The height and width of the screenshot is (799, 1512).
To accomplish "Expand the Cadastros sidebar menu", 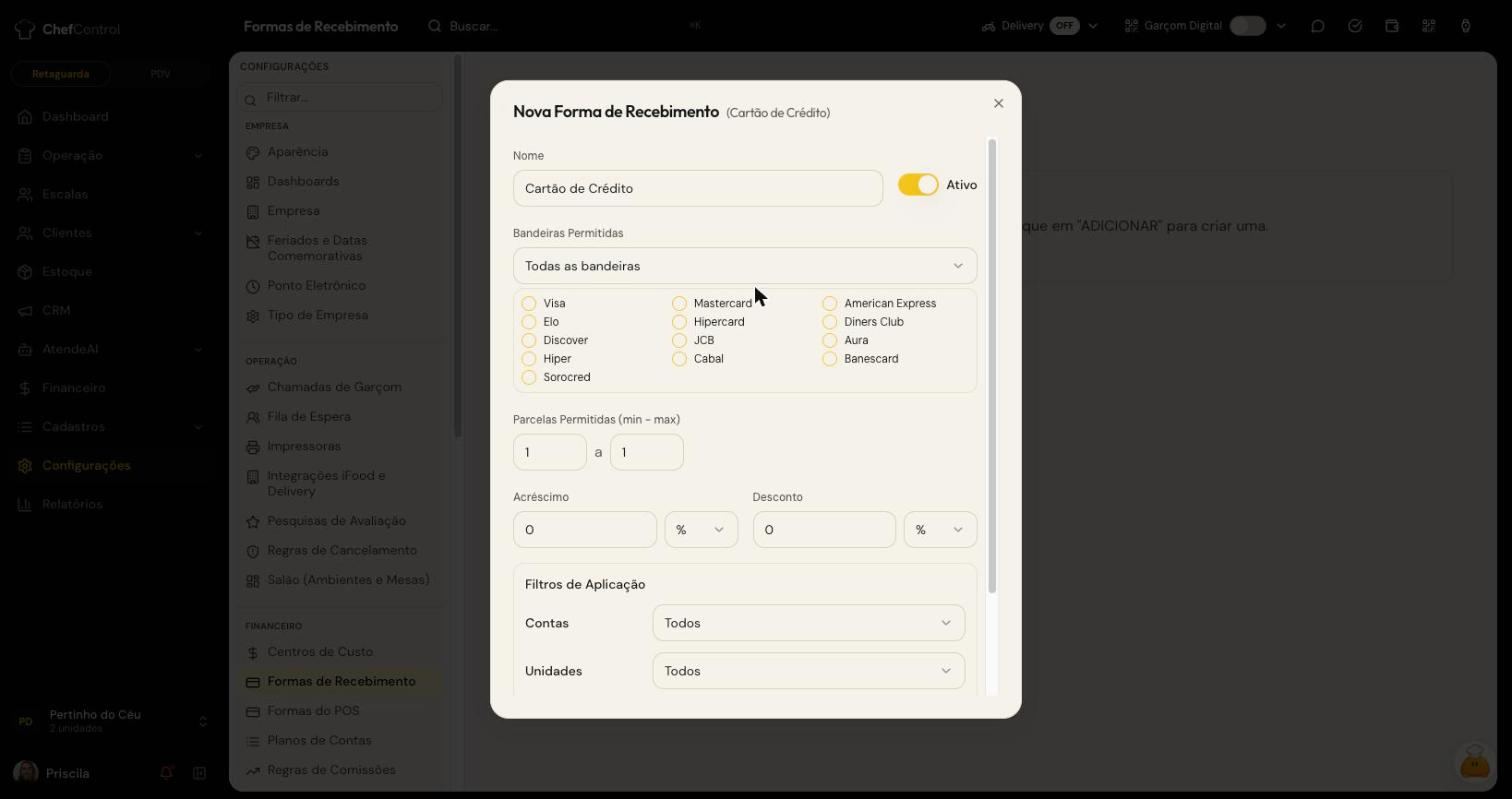I will click(x=110, y=427).
